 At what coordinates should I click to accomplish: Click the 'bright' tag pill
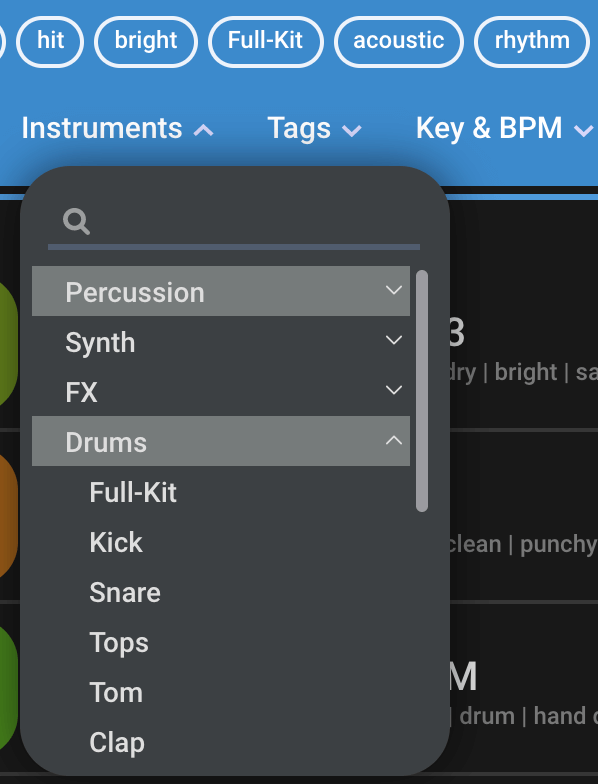146,42
